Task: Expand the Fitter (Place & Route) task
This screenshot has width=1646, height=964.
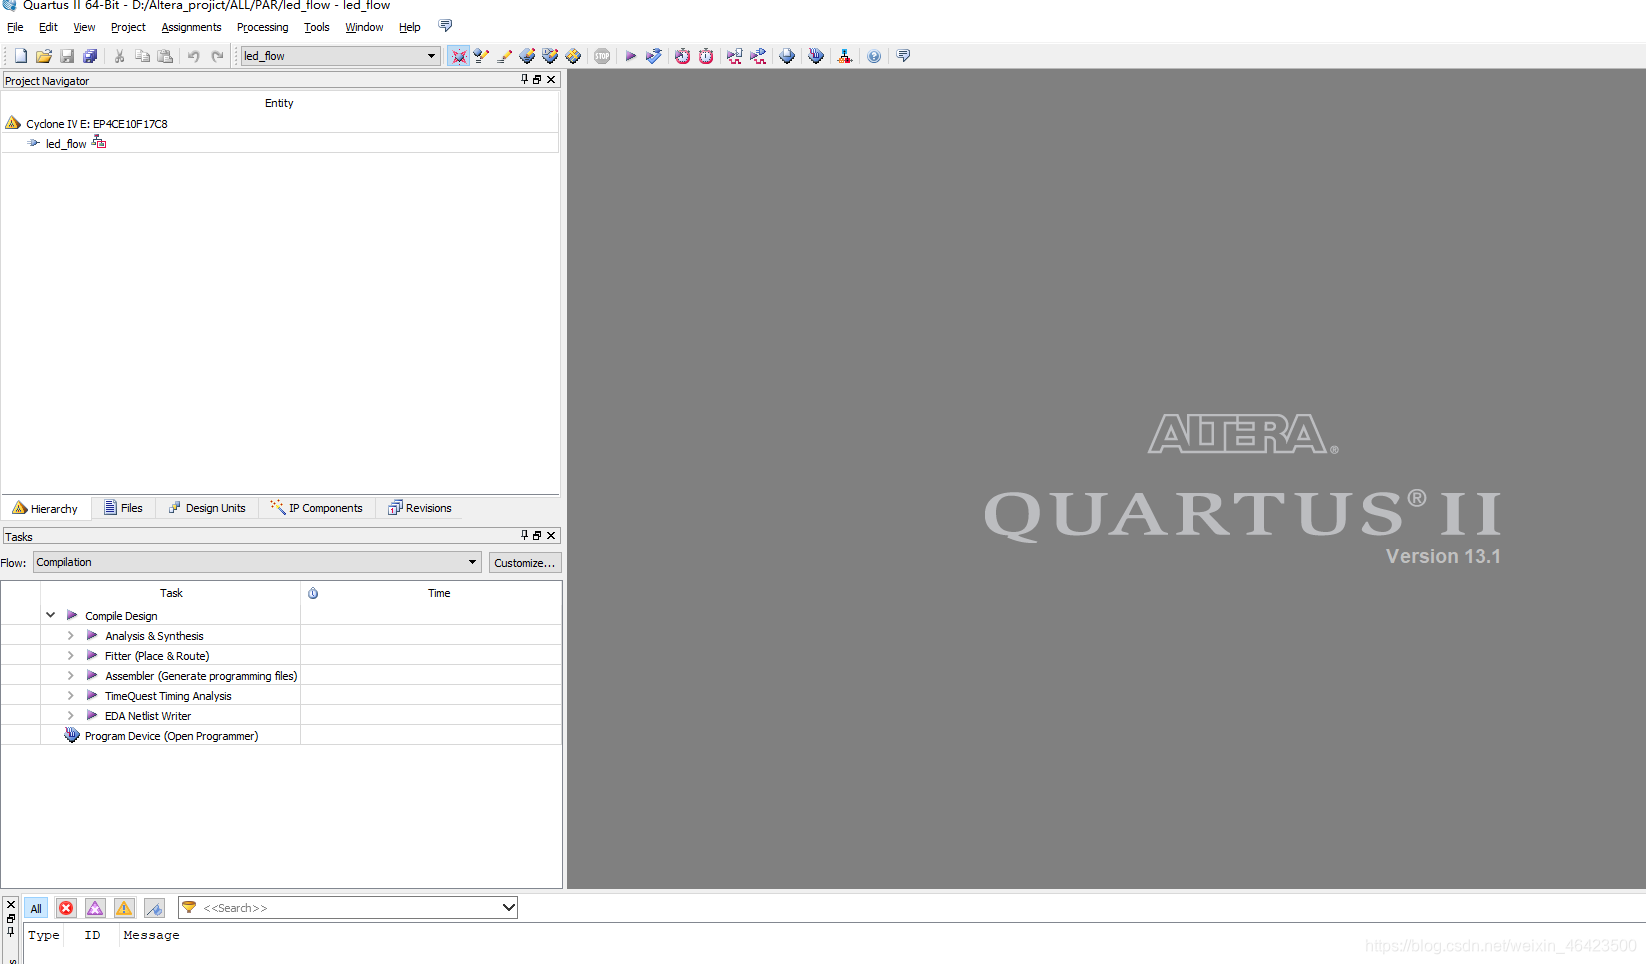Action: point(70,655)
